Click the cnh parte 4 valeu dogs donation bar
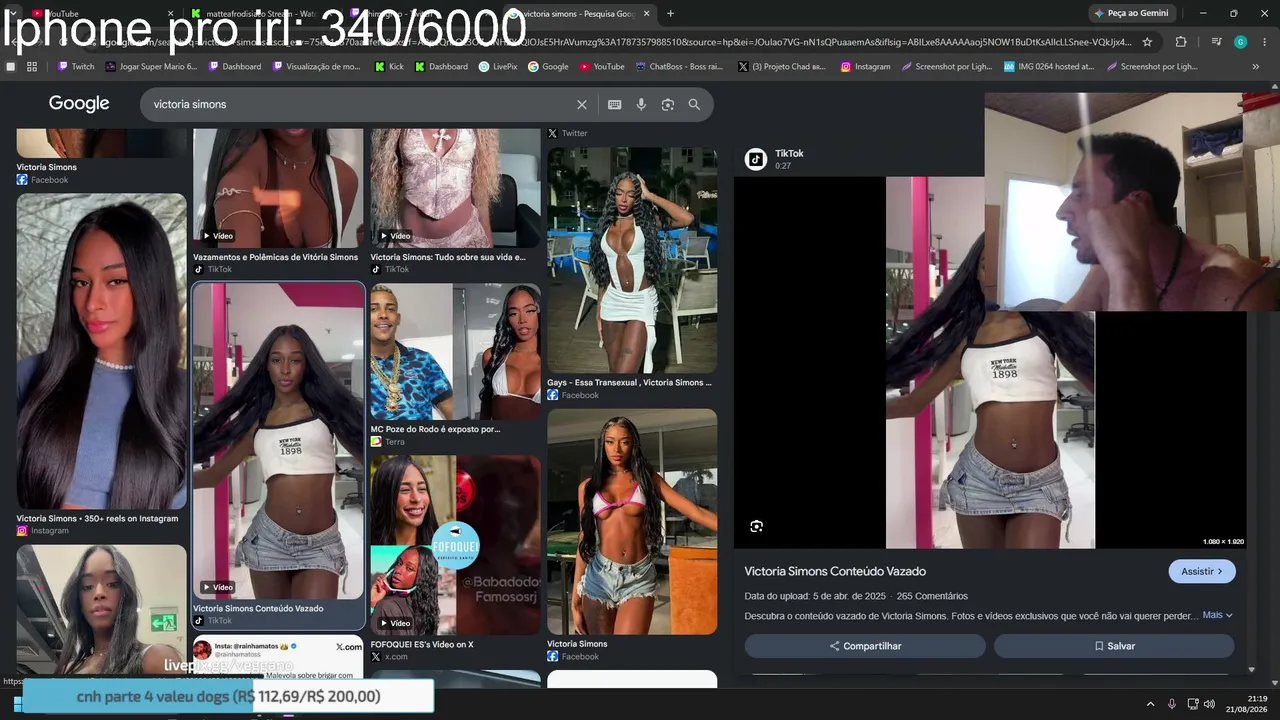1280x720 pixels. (x=228, y=696)
